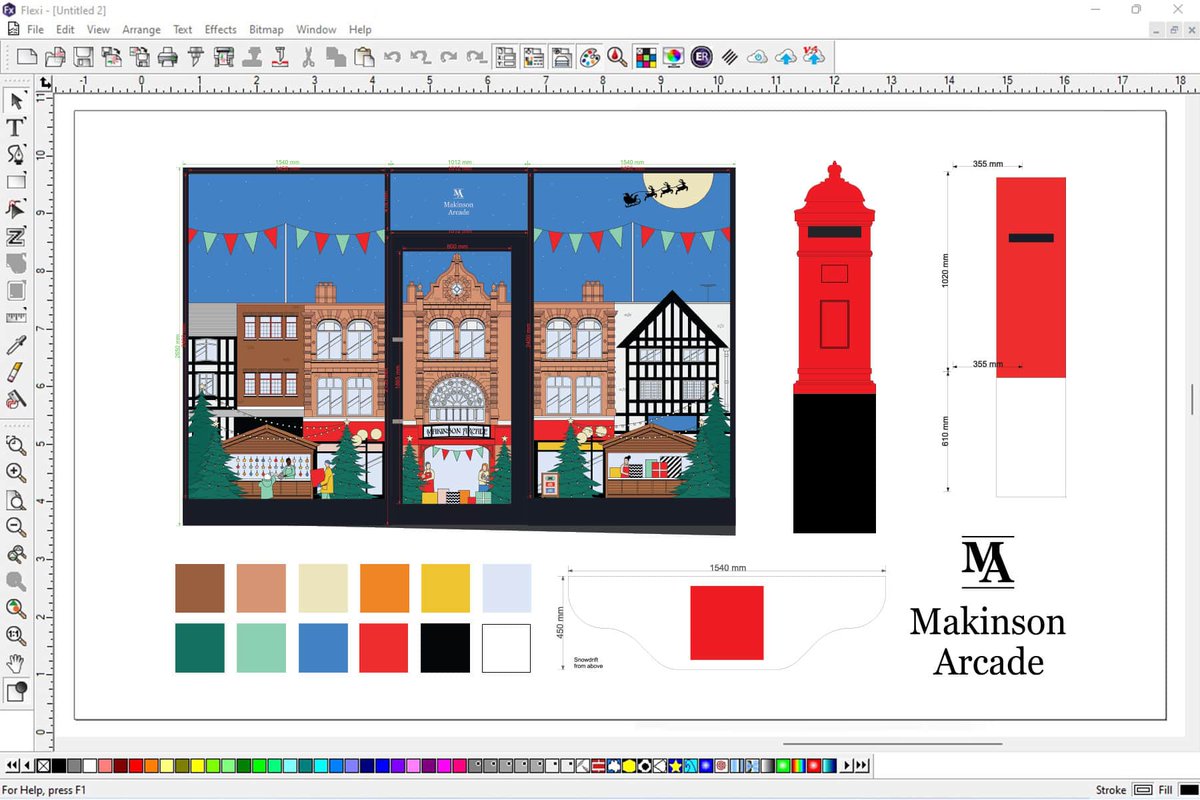Open the color palette painter icon
The image size is (1200, 800).
590,57
